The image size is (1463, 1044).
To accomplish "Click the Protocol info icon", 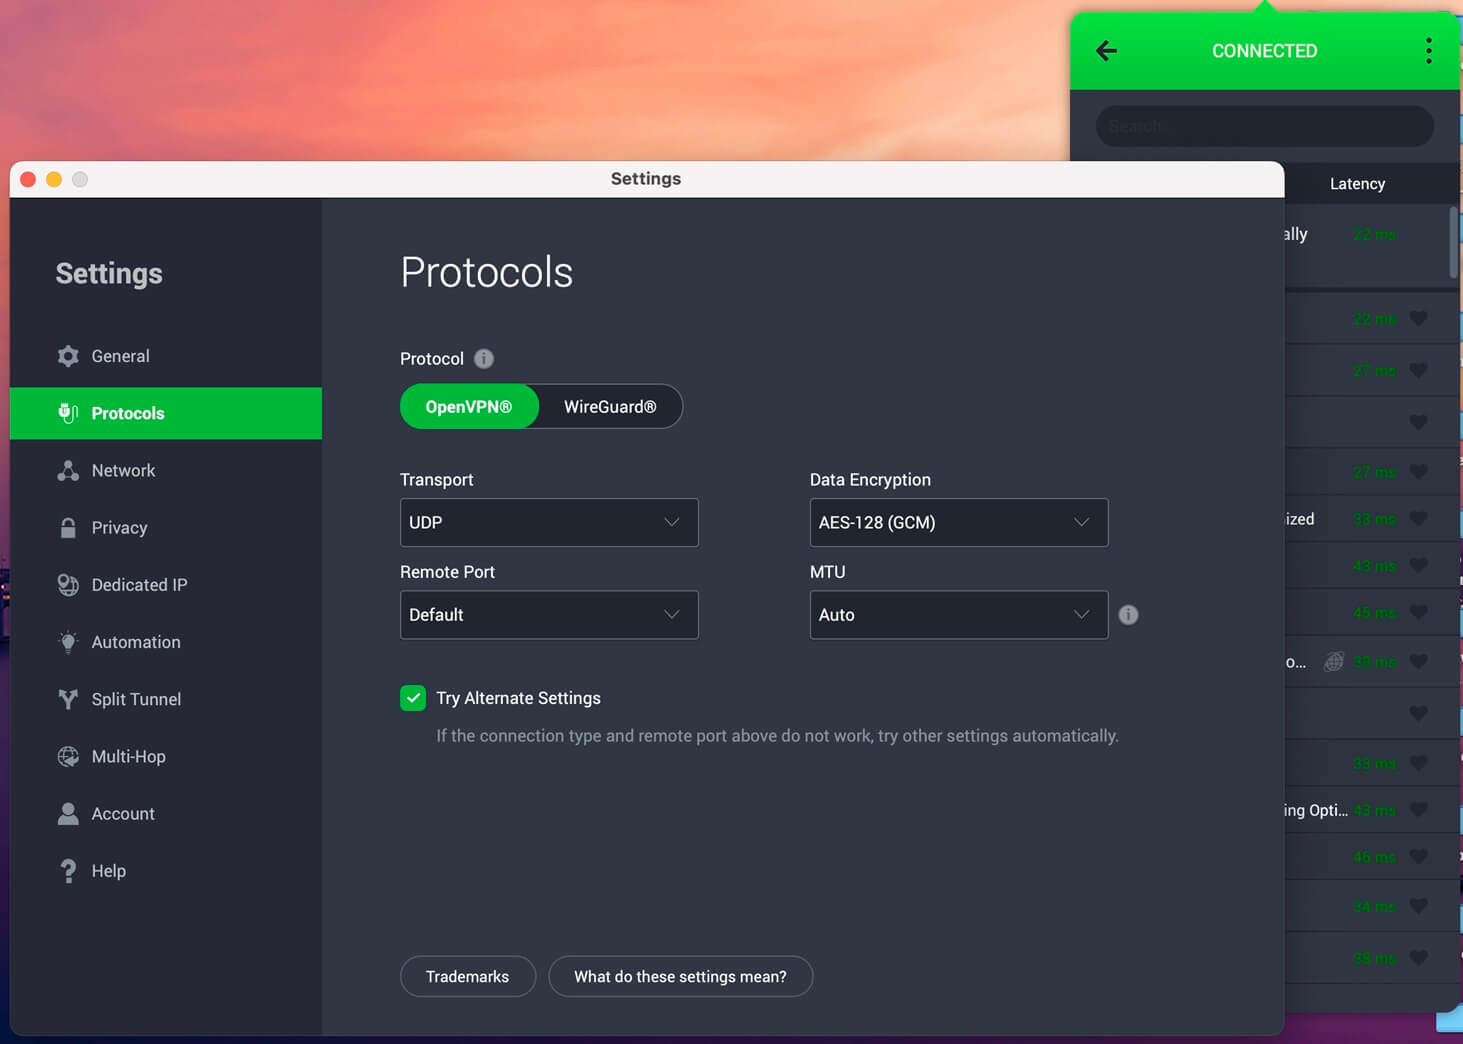I will click(484, 358).
